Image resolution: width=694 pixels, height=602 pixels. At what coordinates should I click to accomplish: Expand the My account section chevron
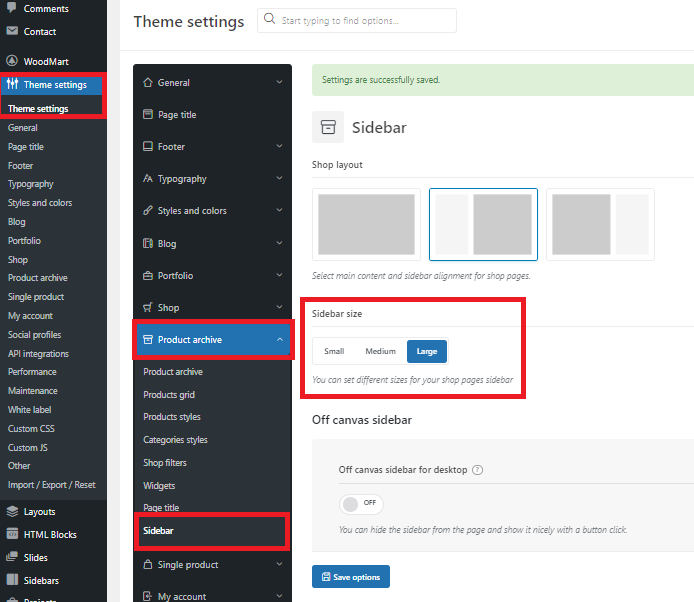(279, 596)
